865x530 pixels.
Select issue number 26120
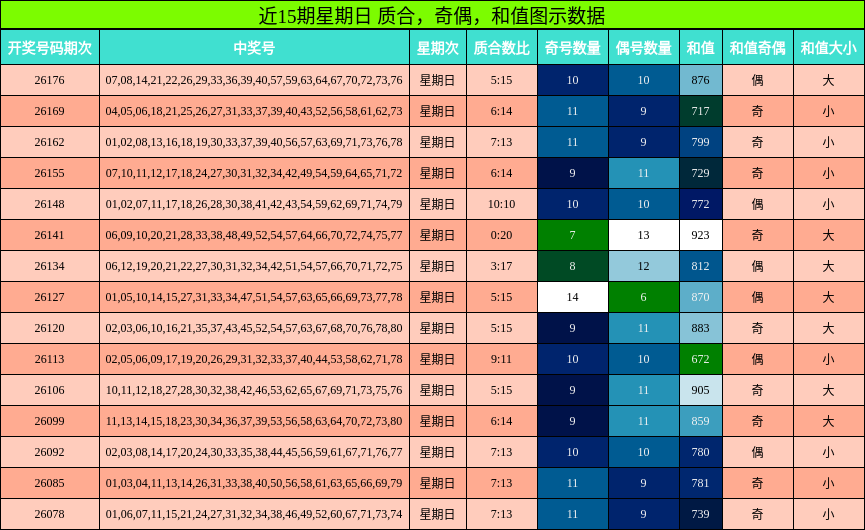coord(50,328)
